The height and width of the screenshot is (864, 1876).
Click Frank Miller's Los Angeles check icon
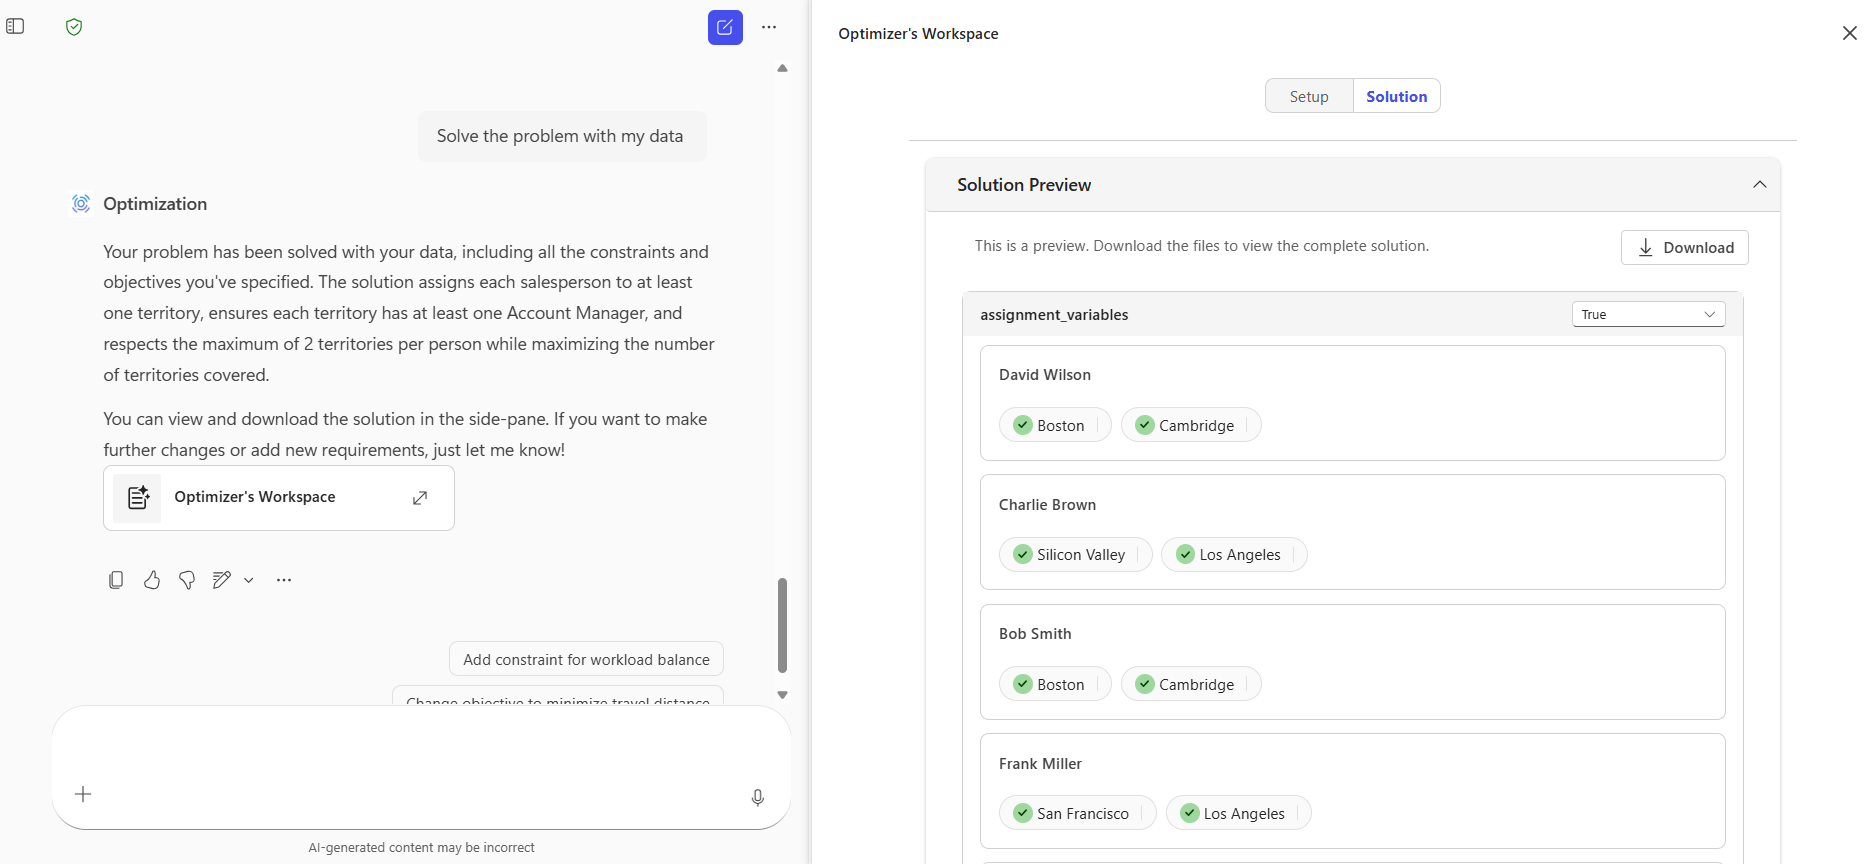(x=1190, y=813)
